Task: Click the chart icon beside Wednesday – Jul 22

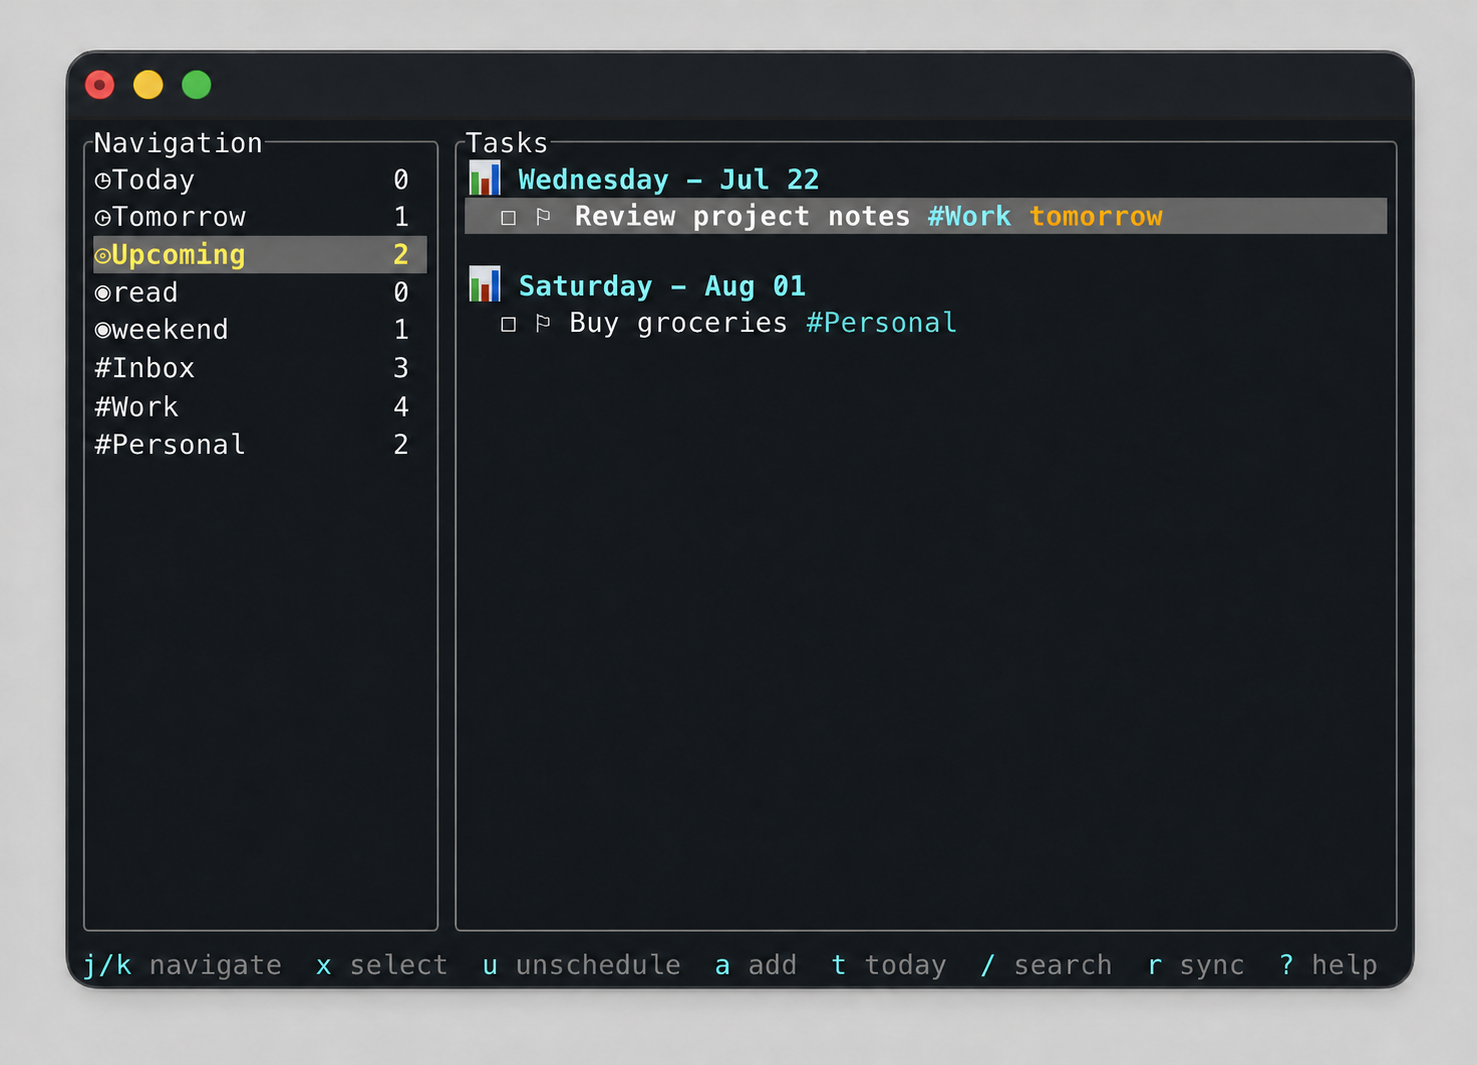Action: coord(485,178)
